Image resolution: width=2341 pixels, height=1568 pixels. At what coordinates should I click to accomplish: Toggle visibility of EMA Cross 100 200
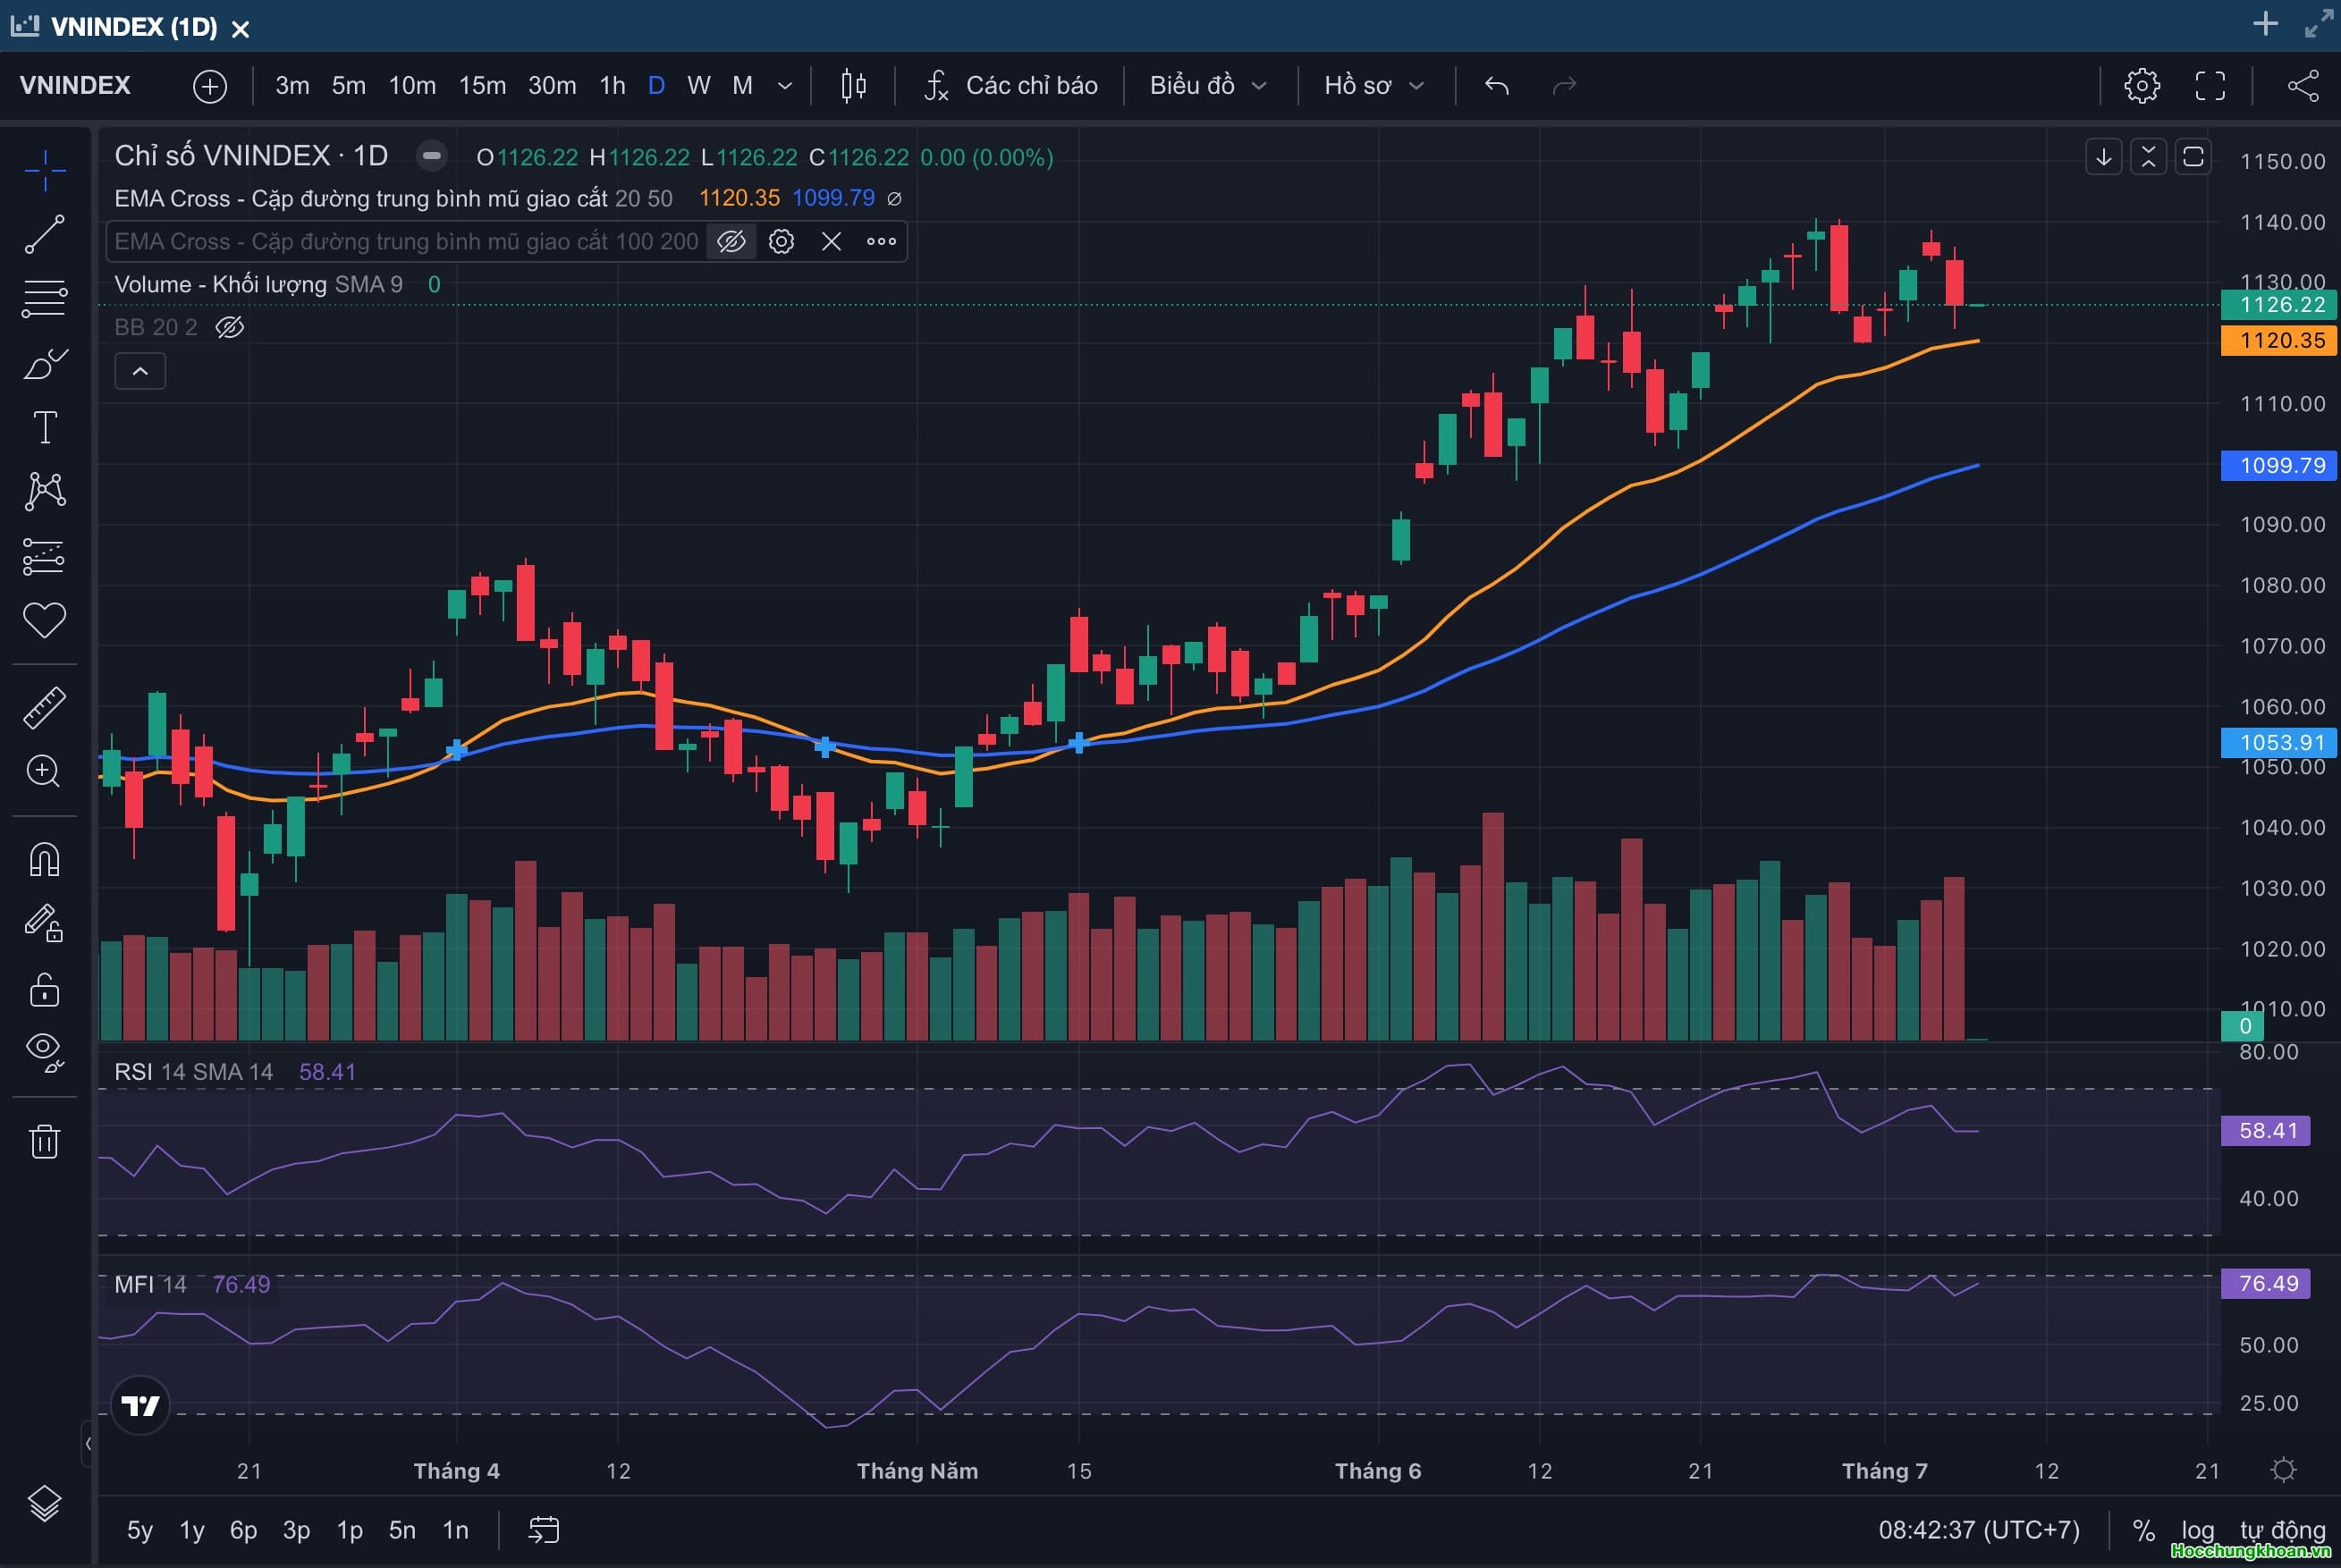(x=731, y=241)
